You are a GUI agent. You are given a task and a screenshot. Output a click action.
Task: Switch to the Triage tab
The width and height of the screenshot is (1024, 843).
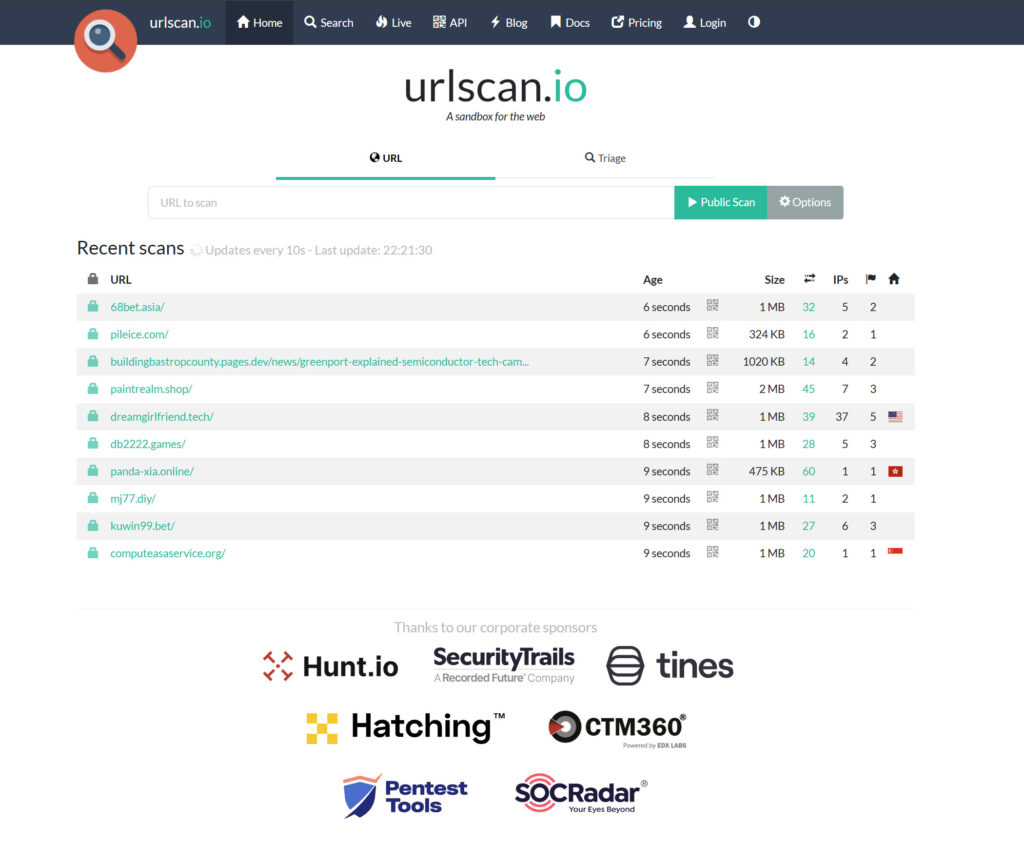tap(605, 159)
